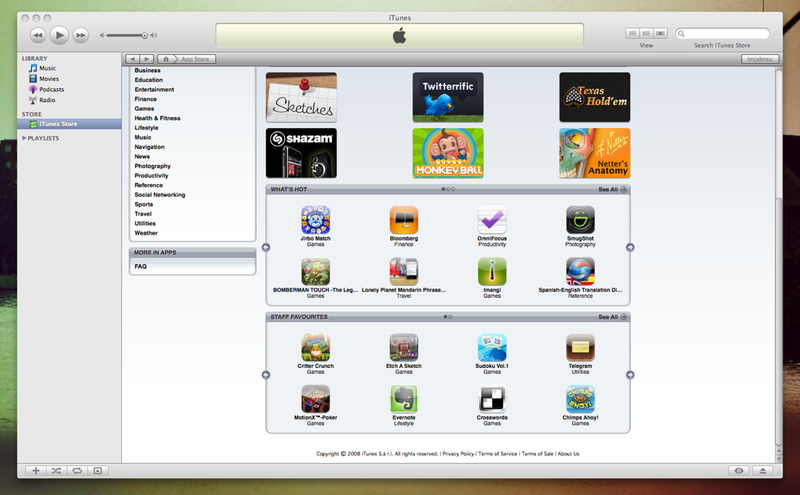Open the Spanish-English Translation Dictionary icon
Screen dimensions: 800x495
(580, 271)
